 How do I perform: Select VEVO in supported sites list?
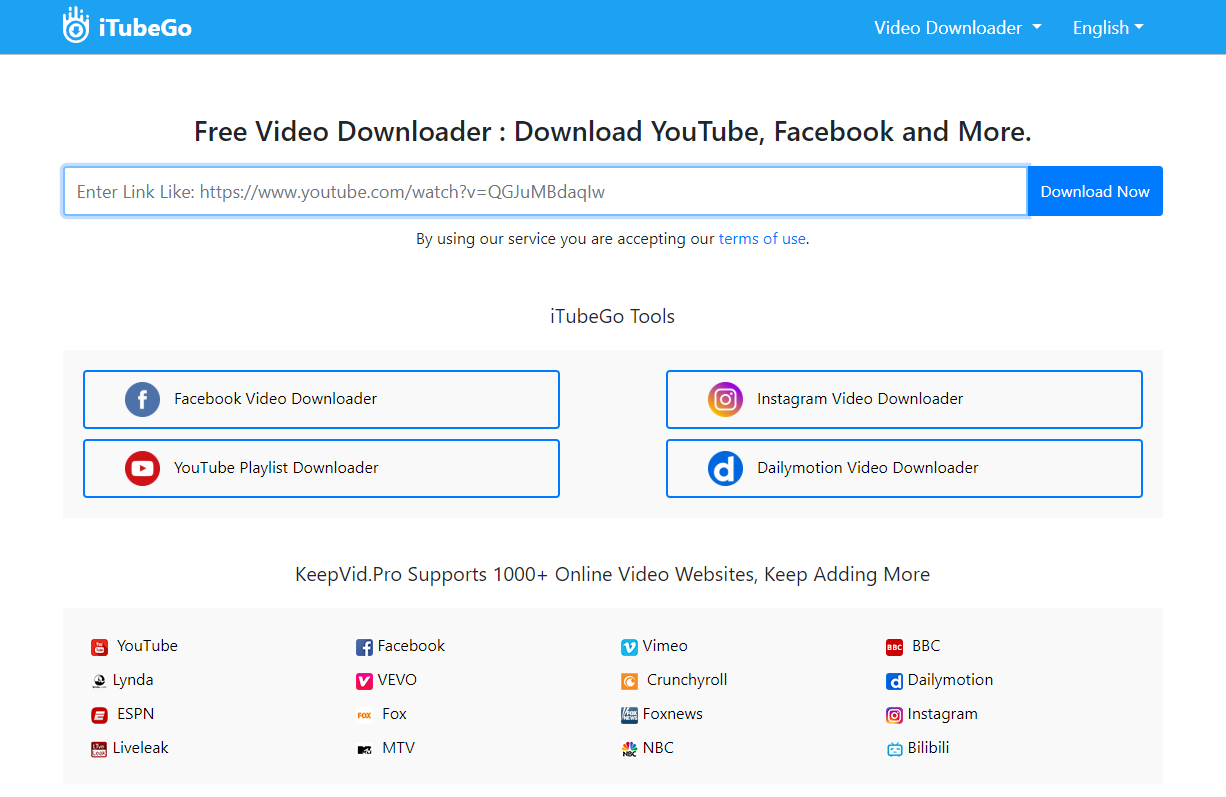397,680
